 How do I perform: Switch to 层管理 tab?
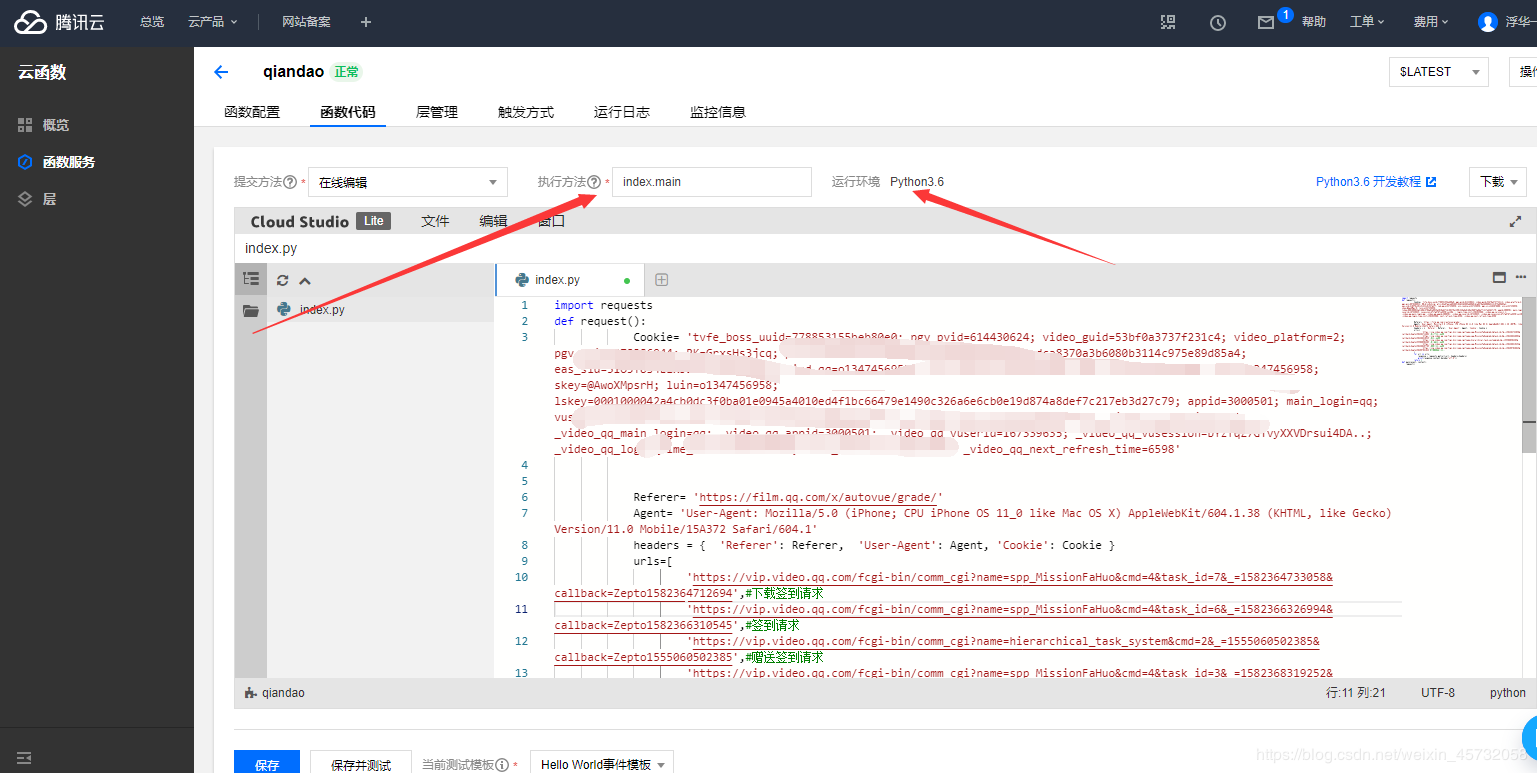coord(437,112)
